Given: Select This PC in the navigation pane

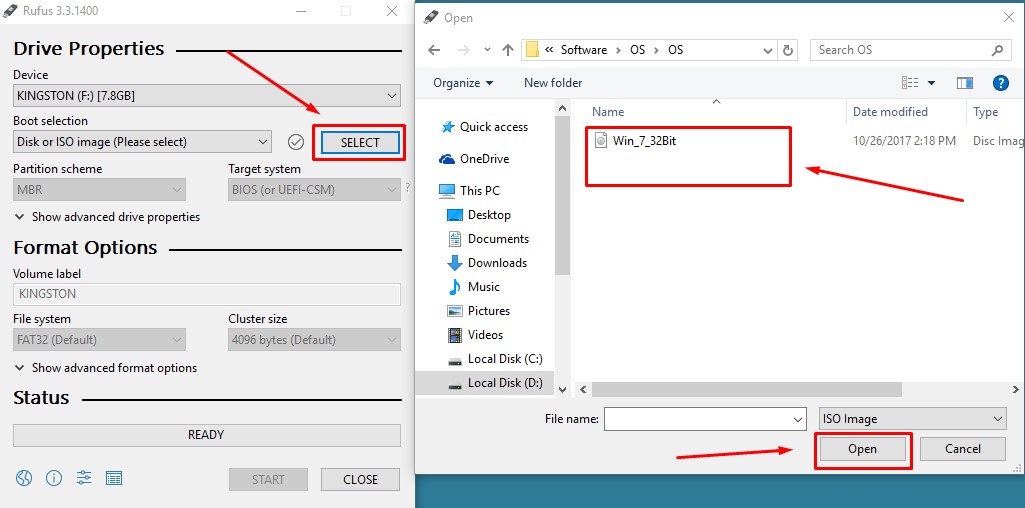Looking at the screenshot, I should point(470,191).
